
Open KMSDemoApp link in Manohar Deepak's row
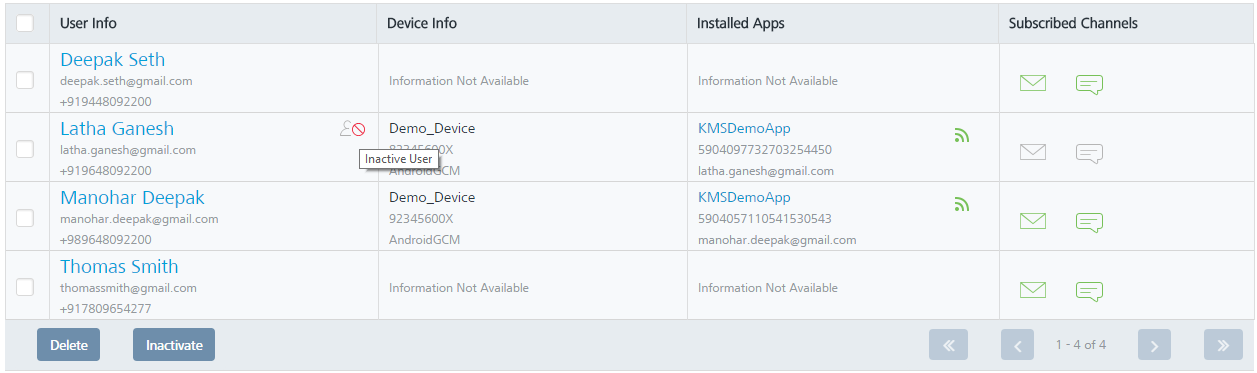744,198
